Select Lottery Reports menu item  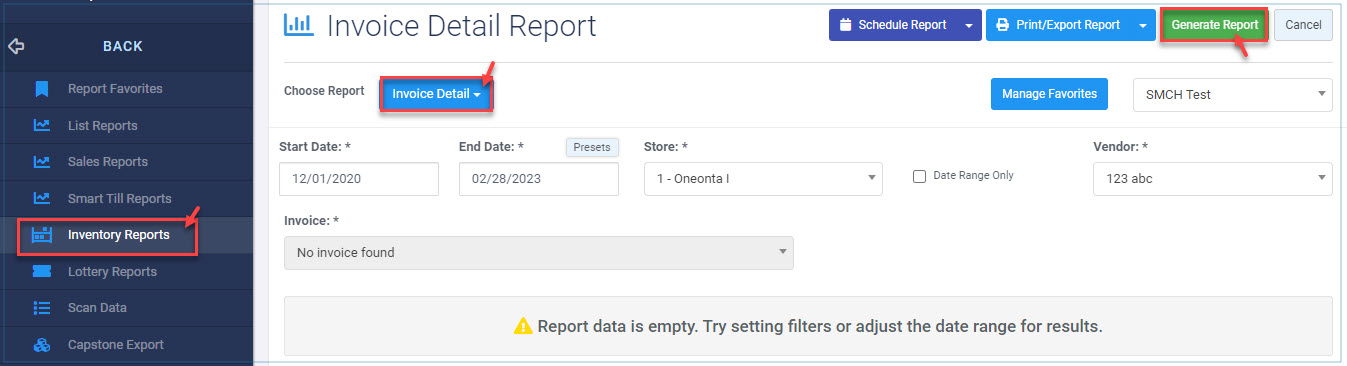[x=112, y=271]
